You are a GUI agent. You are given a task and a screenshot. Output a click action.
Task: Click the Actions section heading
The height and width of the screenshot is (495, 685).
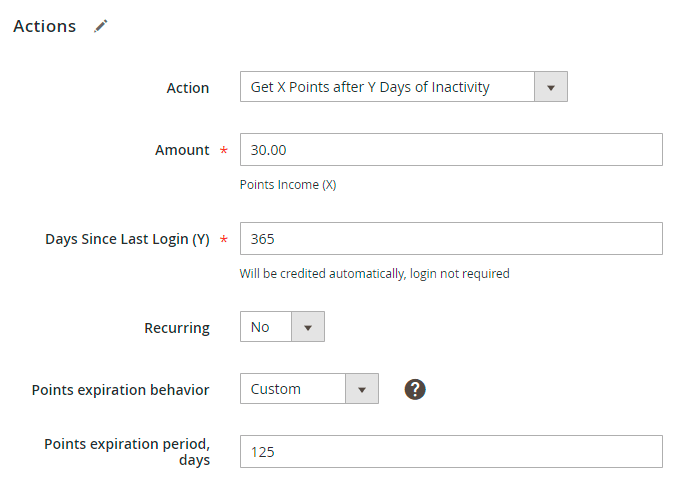(x=45, y=27)
